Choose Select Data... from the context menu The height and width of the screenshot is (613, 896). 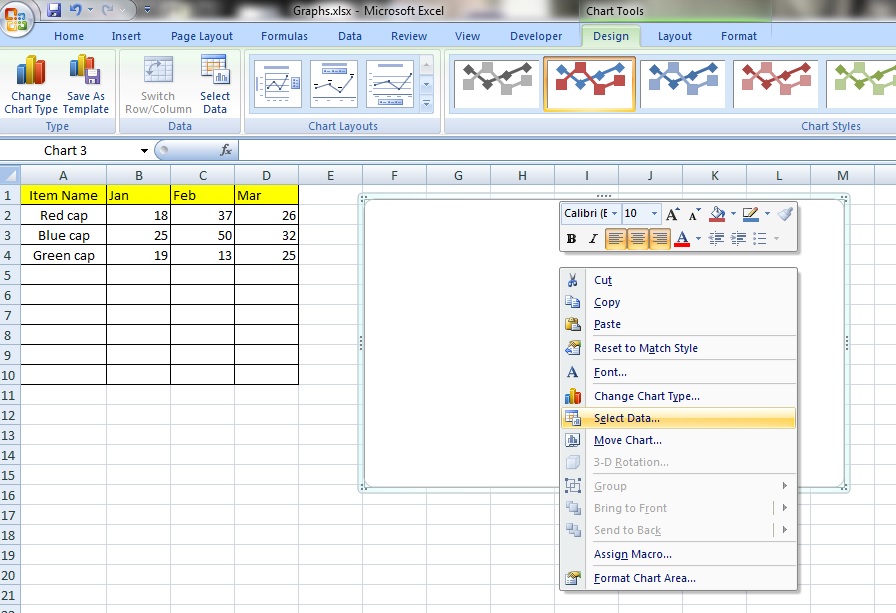pyautogui.click(x=626, y=418)
